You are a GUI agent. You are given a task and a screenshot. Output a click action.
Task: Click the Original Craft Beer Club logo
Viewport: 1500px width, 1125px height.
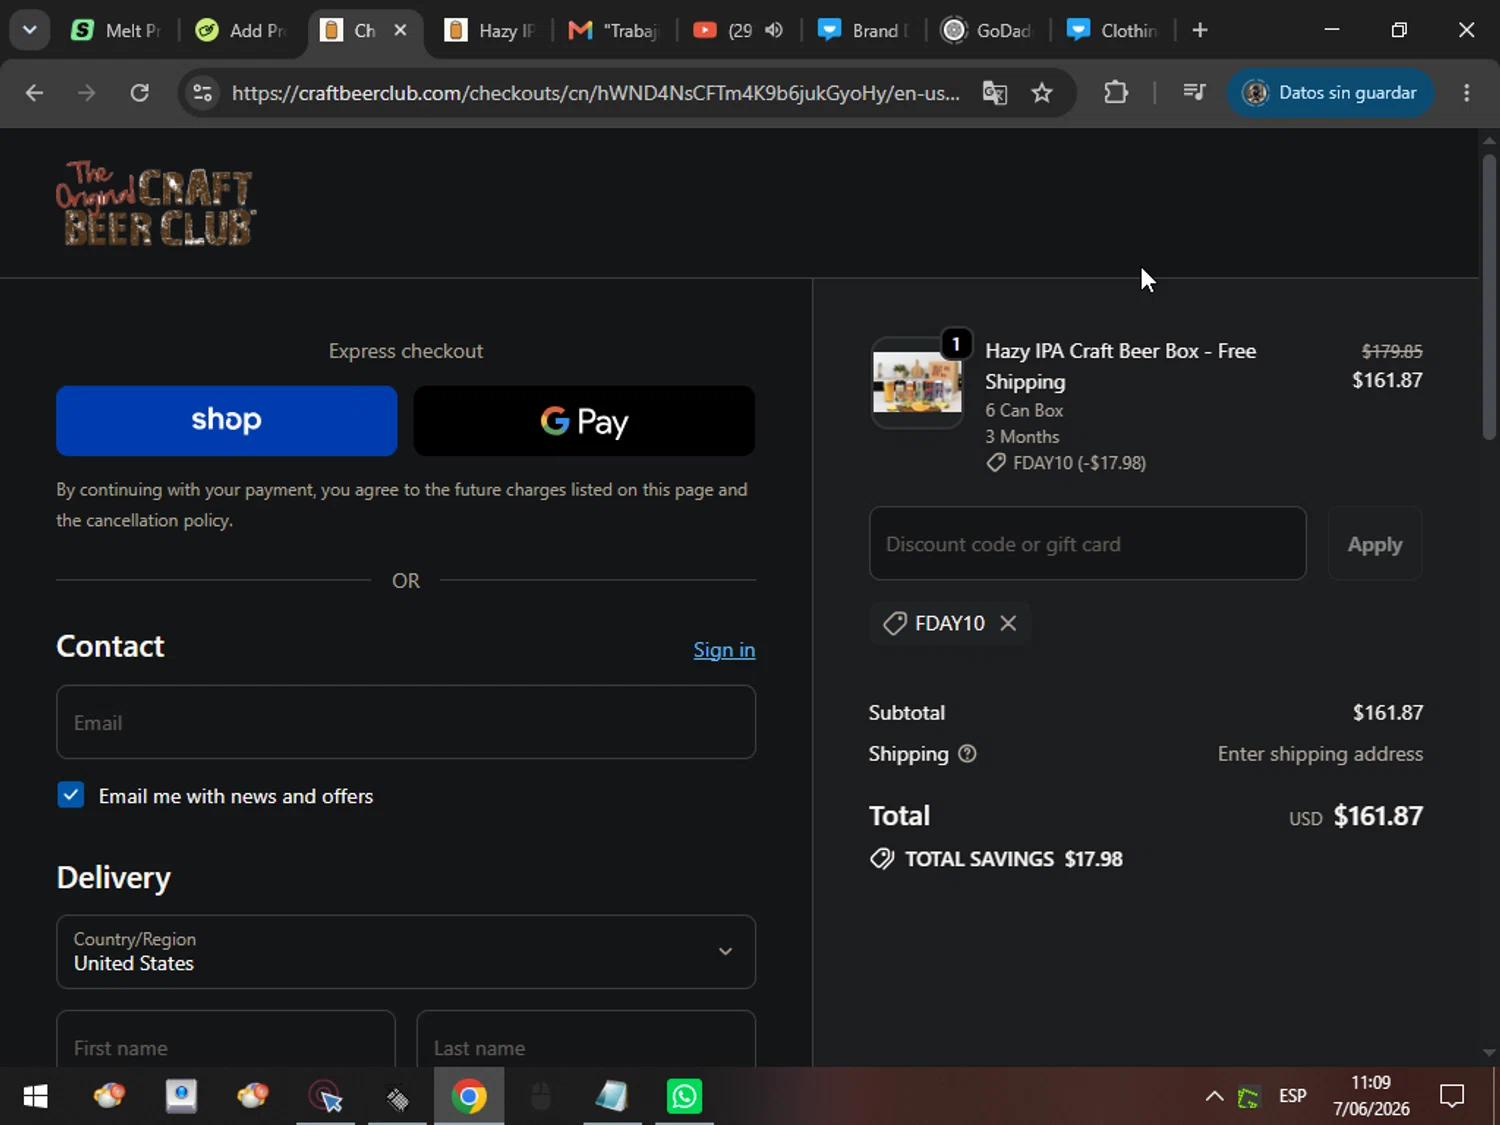click(155, 204)
